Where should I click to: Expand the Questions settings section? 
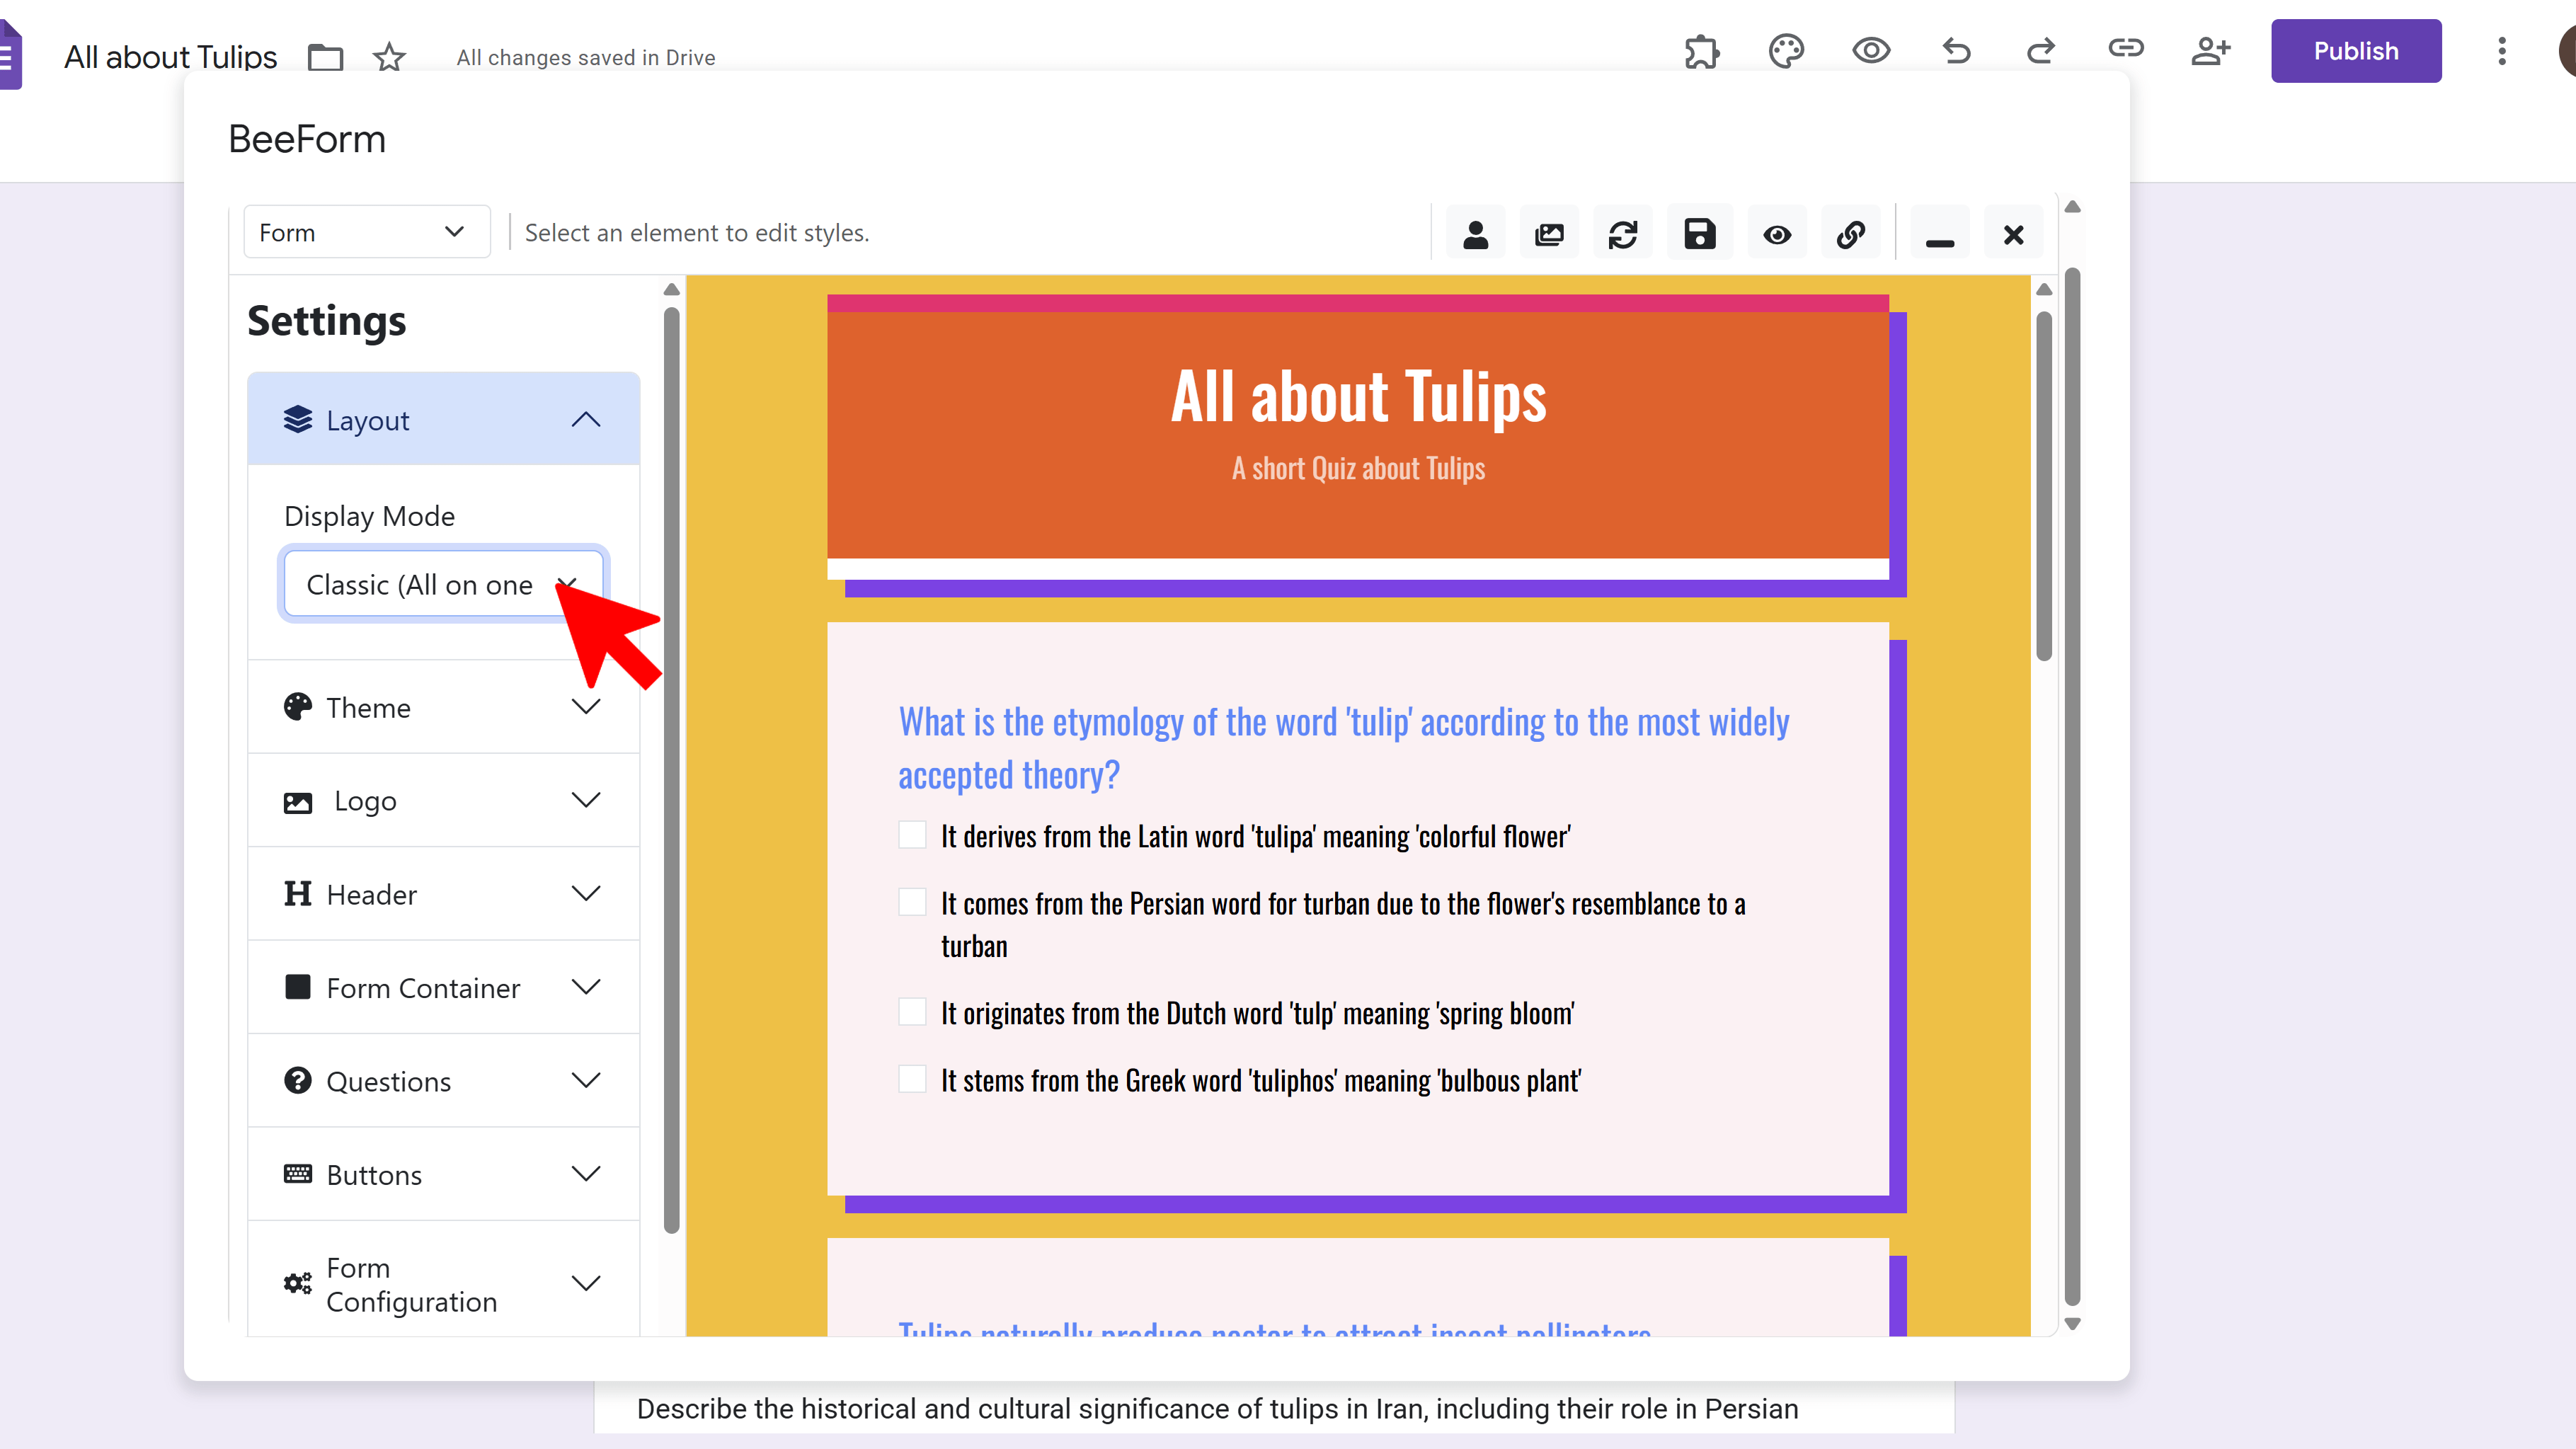pyautogui.click(x=443, y=1081)
